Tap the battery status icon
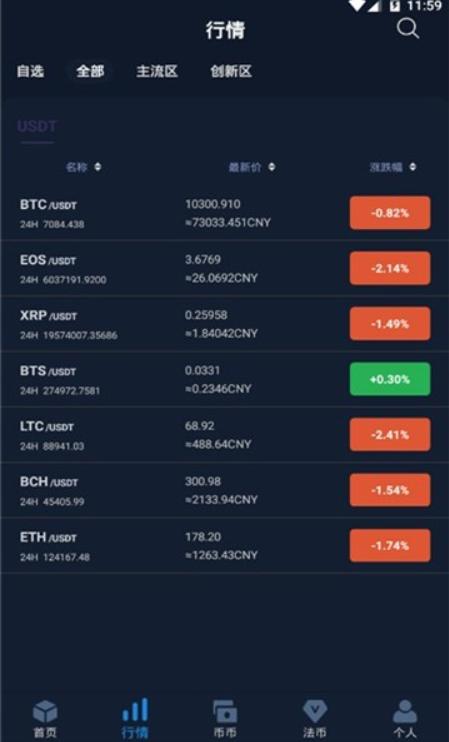 click(395, 6)
